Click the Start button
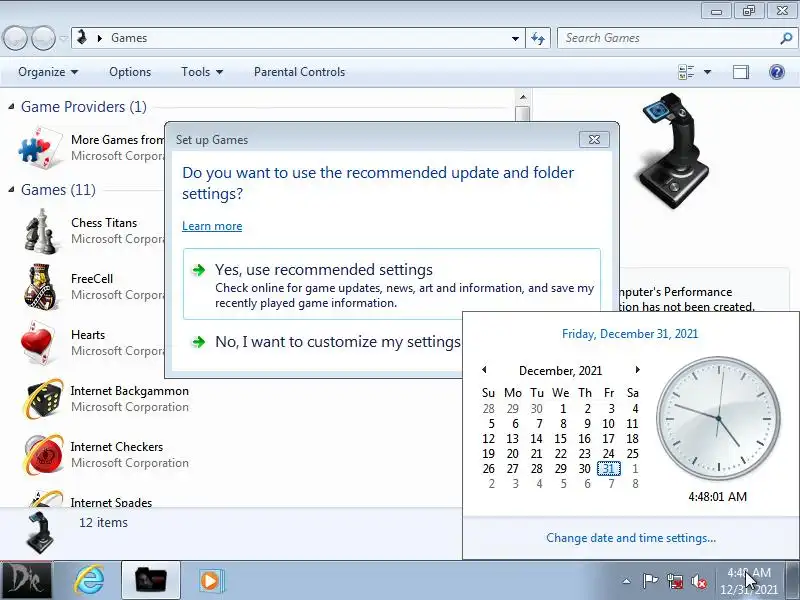 (x=26, y=580)
